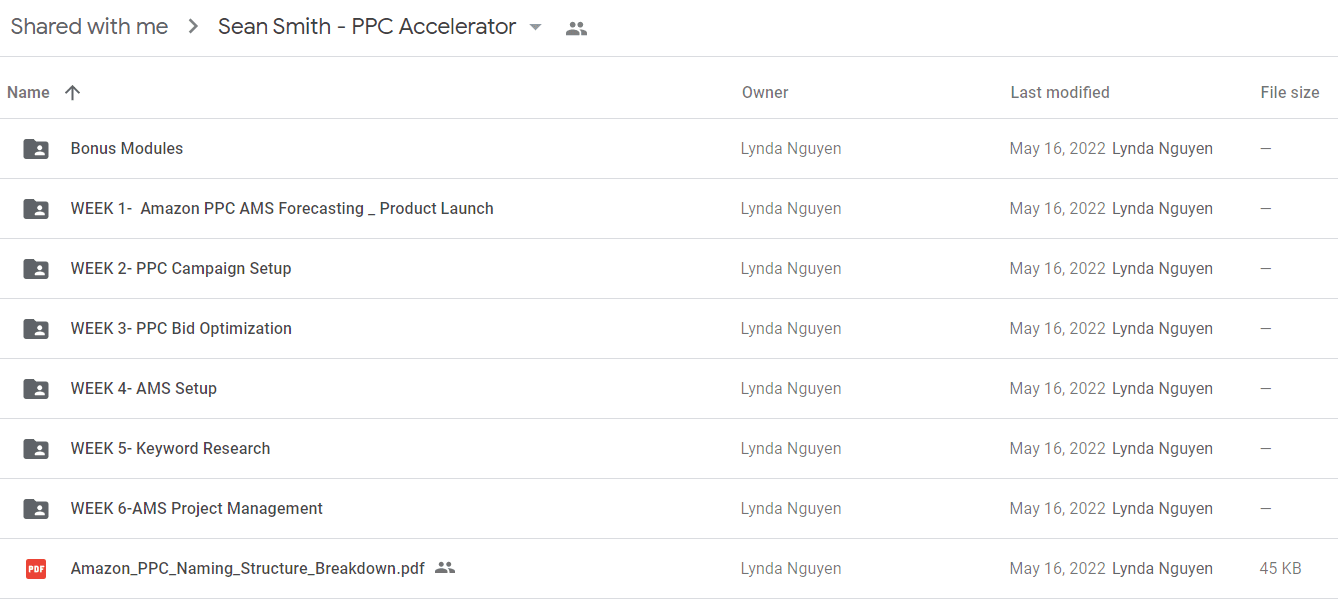
Task: Click the WEEK 3 shared folder icon
Action: pos(36,329)
